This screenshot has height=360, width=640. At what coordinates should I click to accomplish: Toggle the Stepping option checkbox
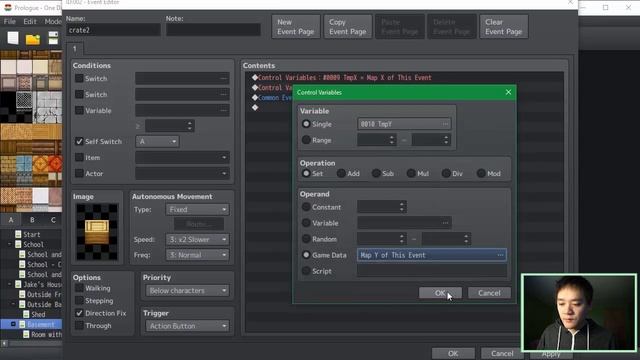pyautogui.click(x=79, y=301)
